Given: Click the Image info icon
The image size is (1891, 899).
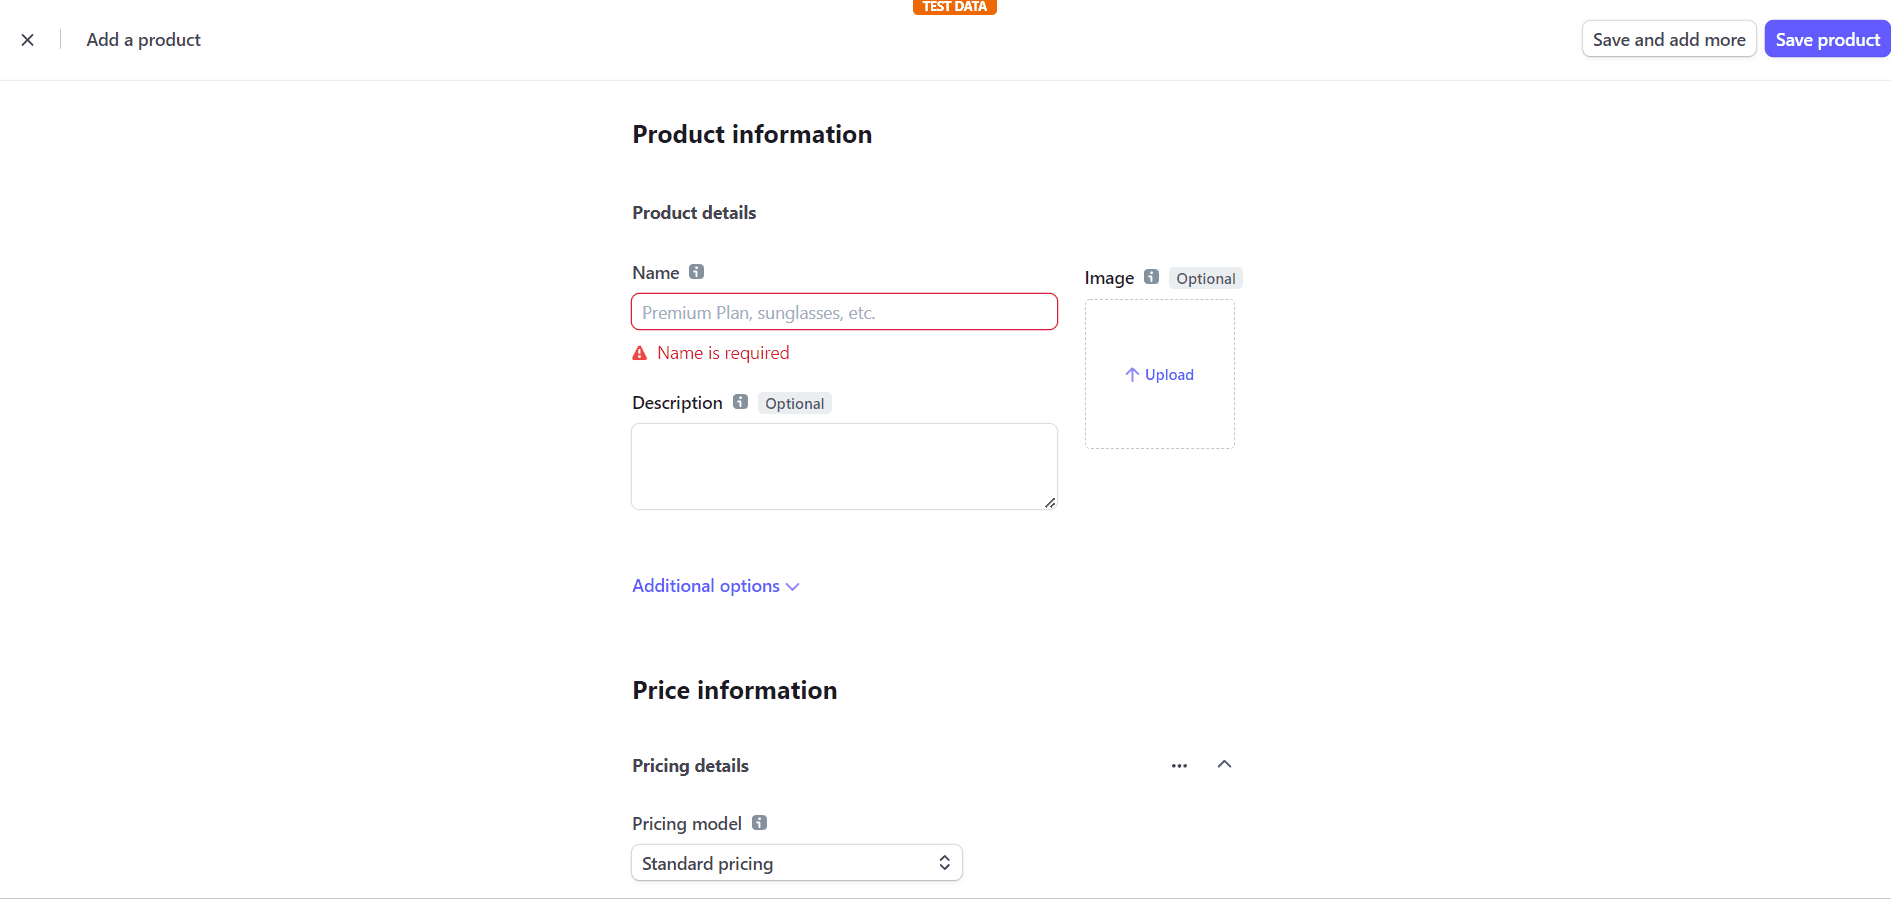Looking at the screenshot, I should [1152, 277].
